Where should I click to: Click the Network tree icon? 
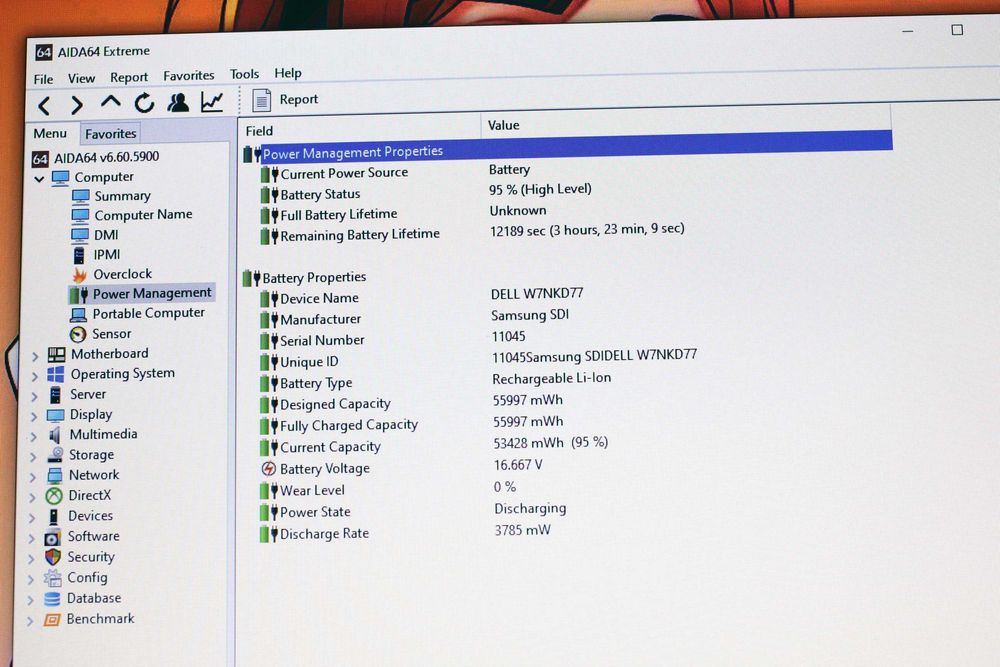[x=55, y=475]
